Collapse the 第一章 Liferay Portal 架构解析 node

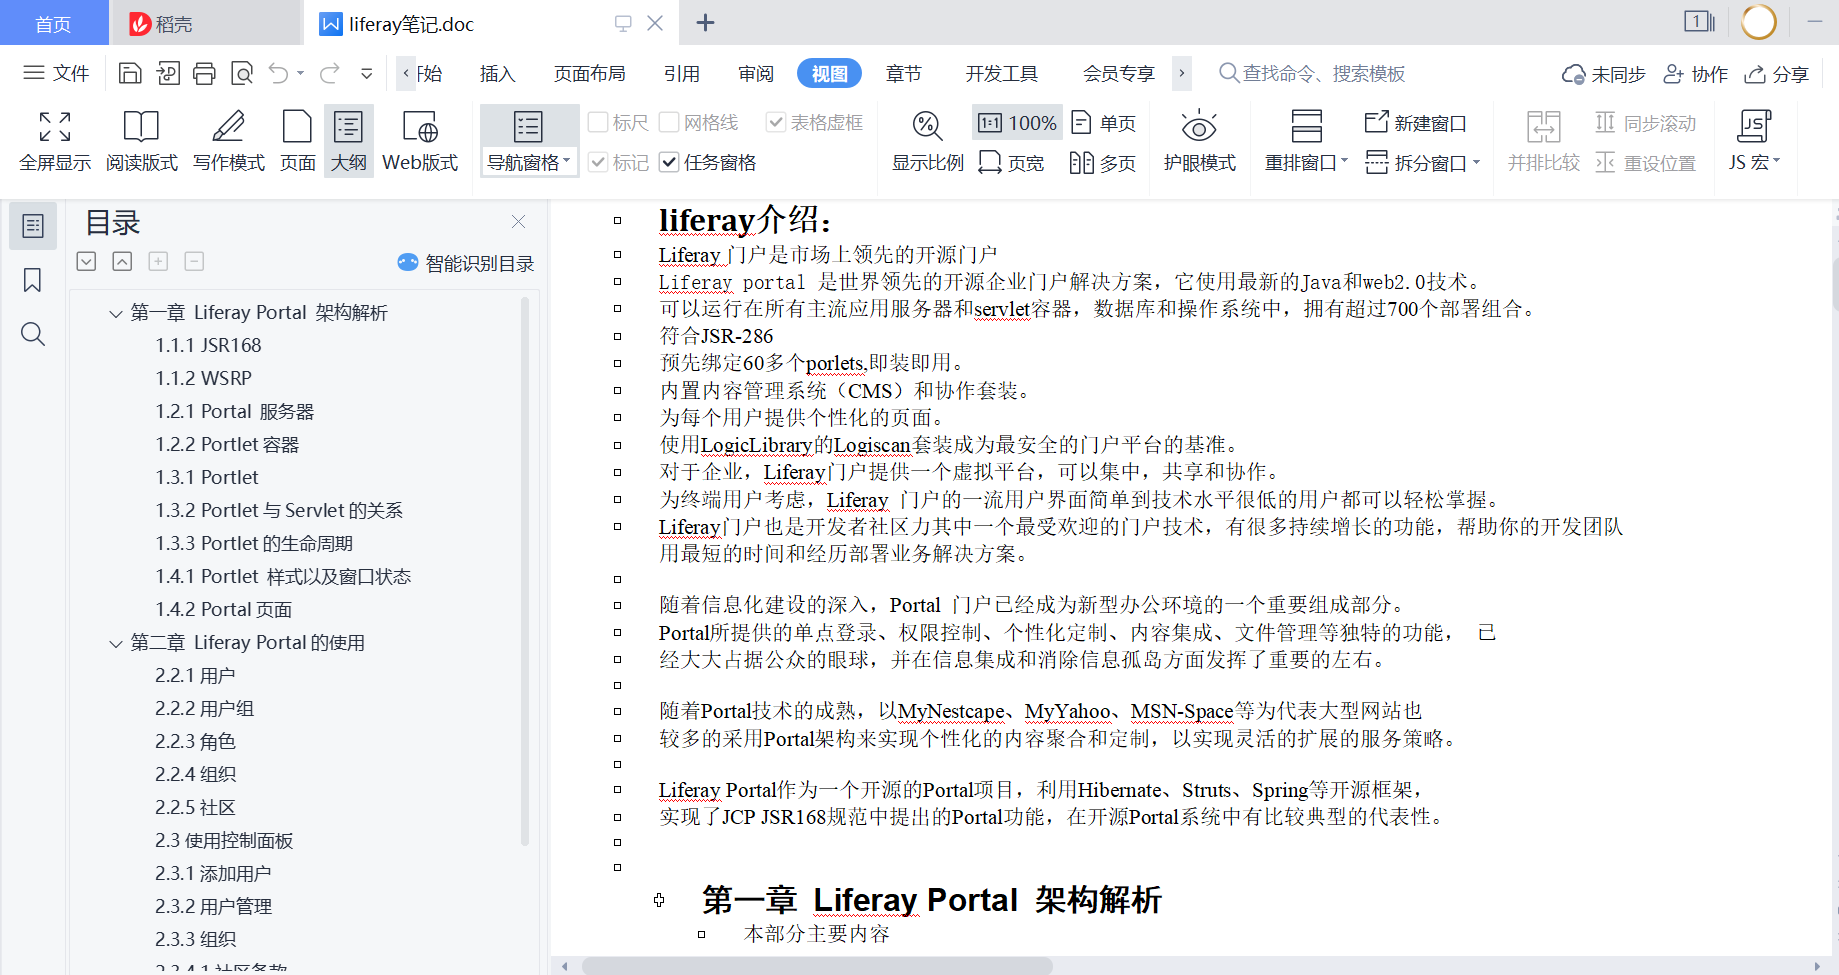click(116, 313)
